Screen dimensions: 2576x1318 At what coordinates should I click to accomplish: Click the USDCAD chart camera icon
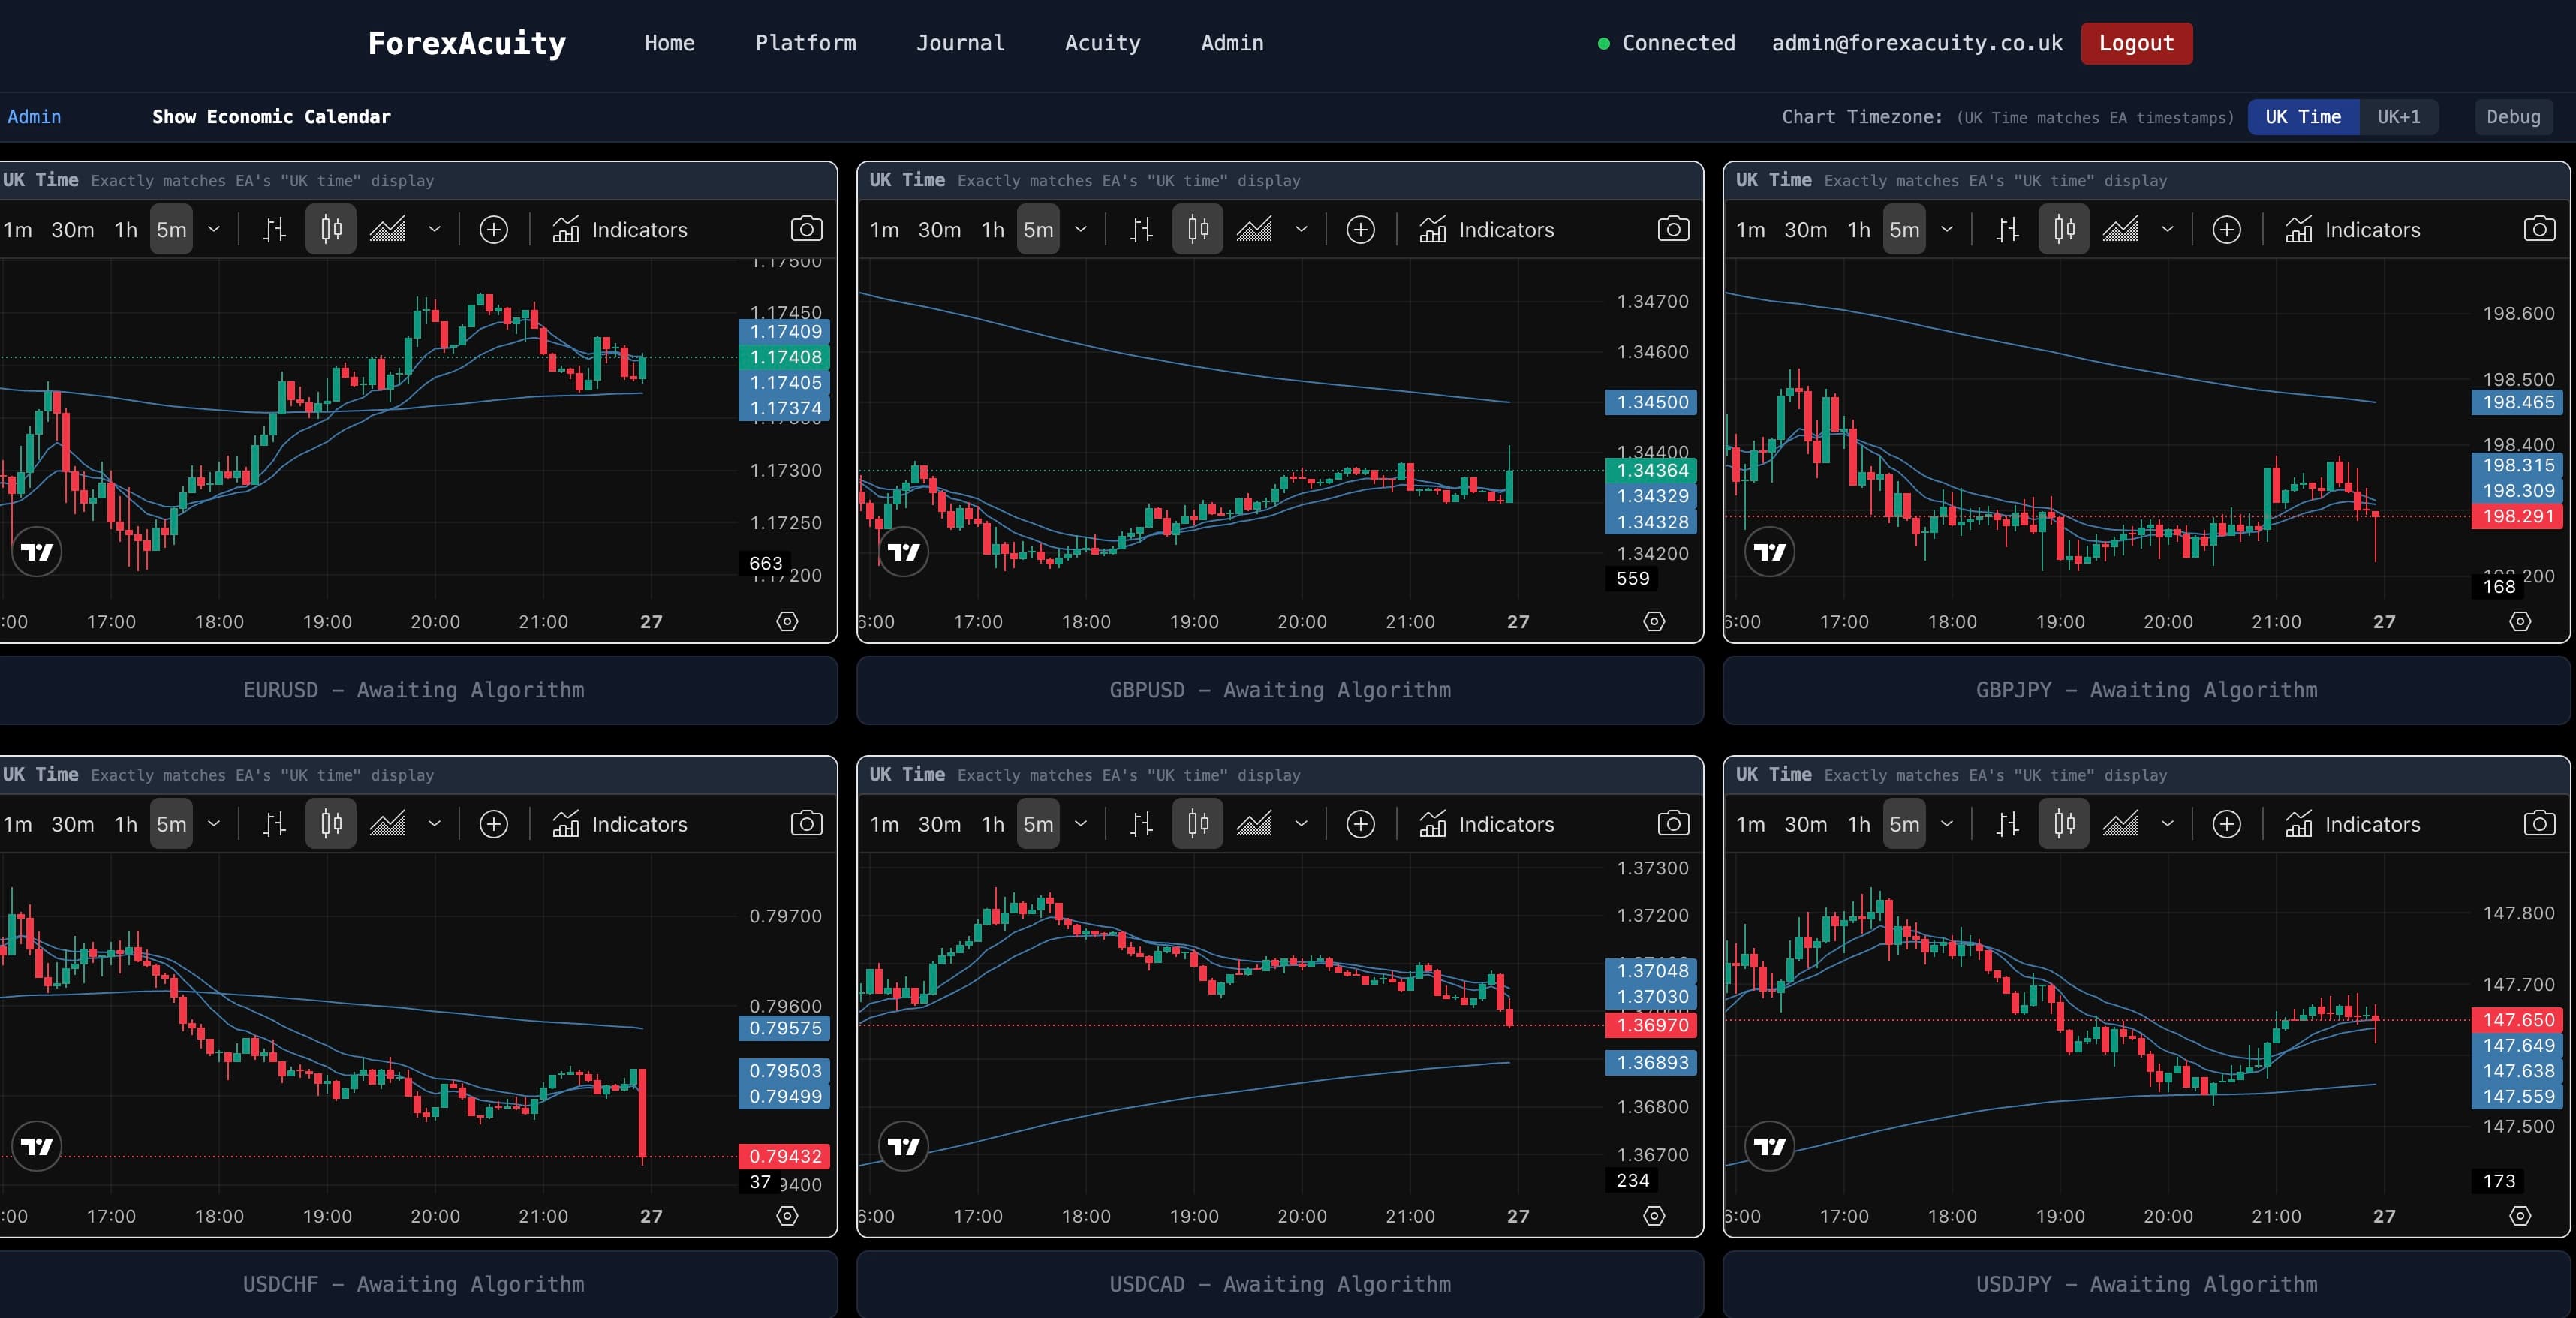(1673, 823)
